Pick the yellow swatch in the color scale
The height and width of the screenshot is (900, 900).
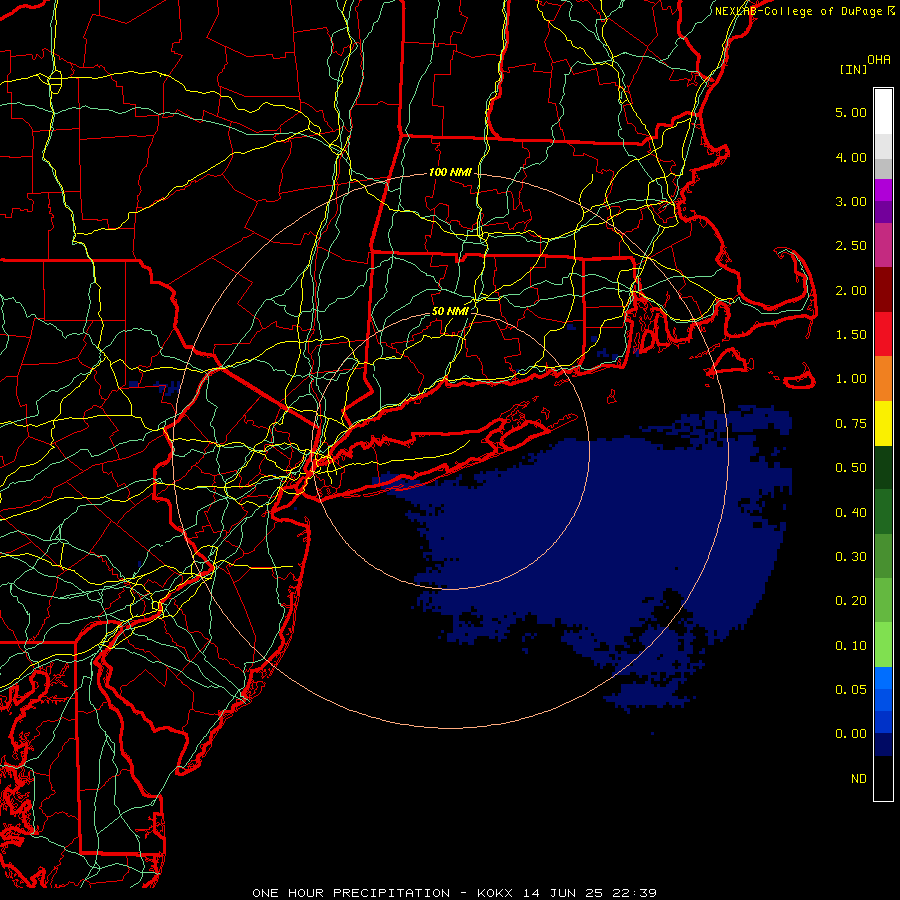click(883, 424)
